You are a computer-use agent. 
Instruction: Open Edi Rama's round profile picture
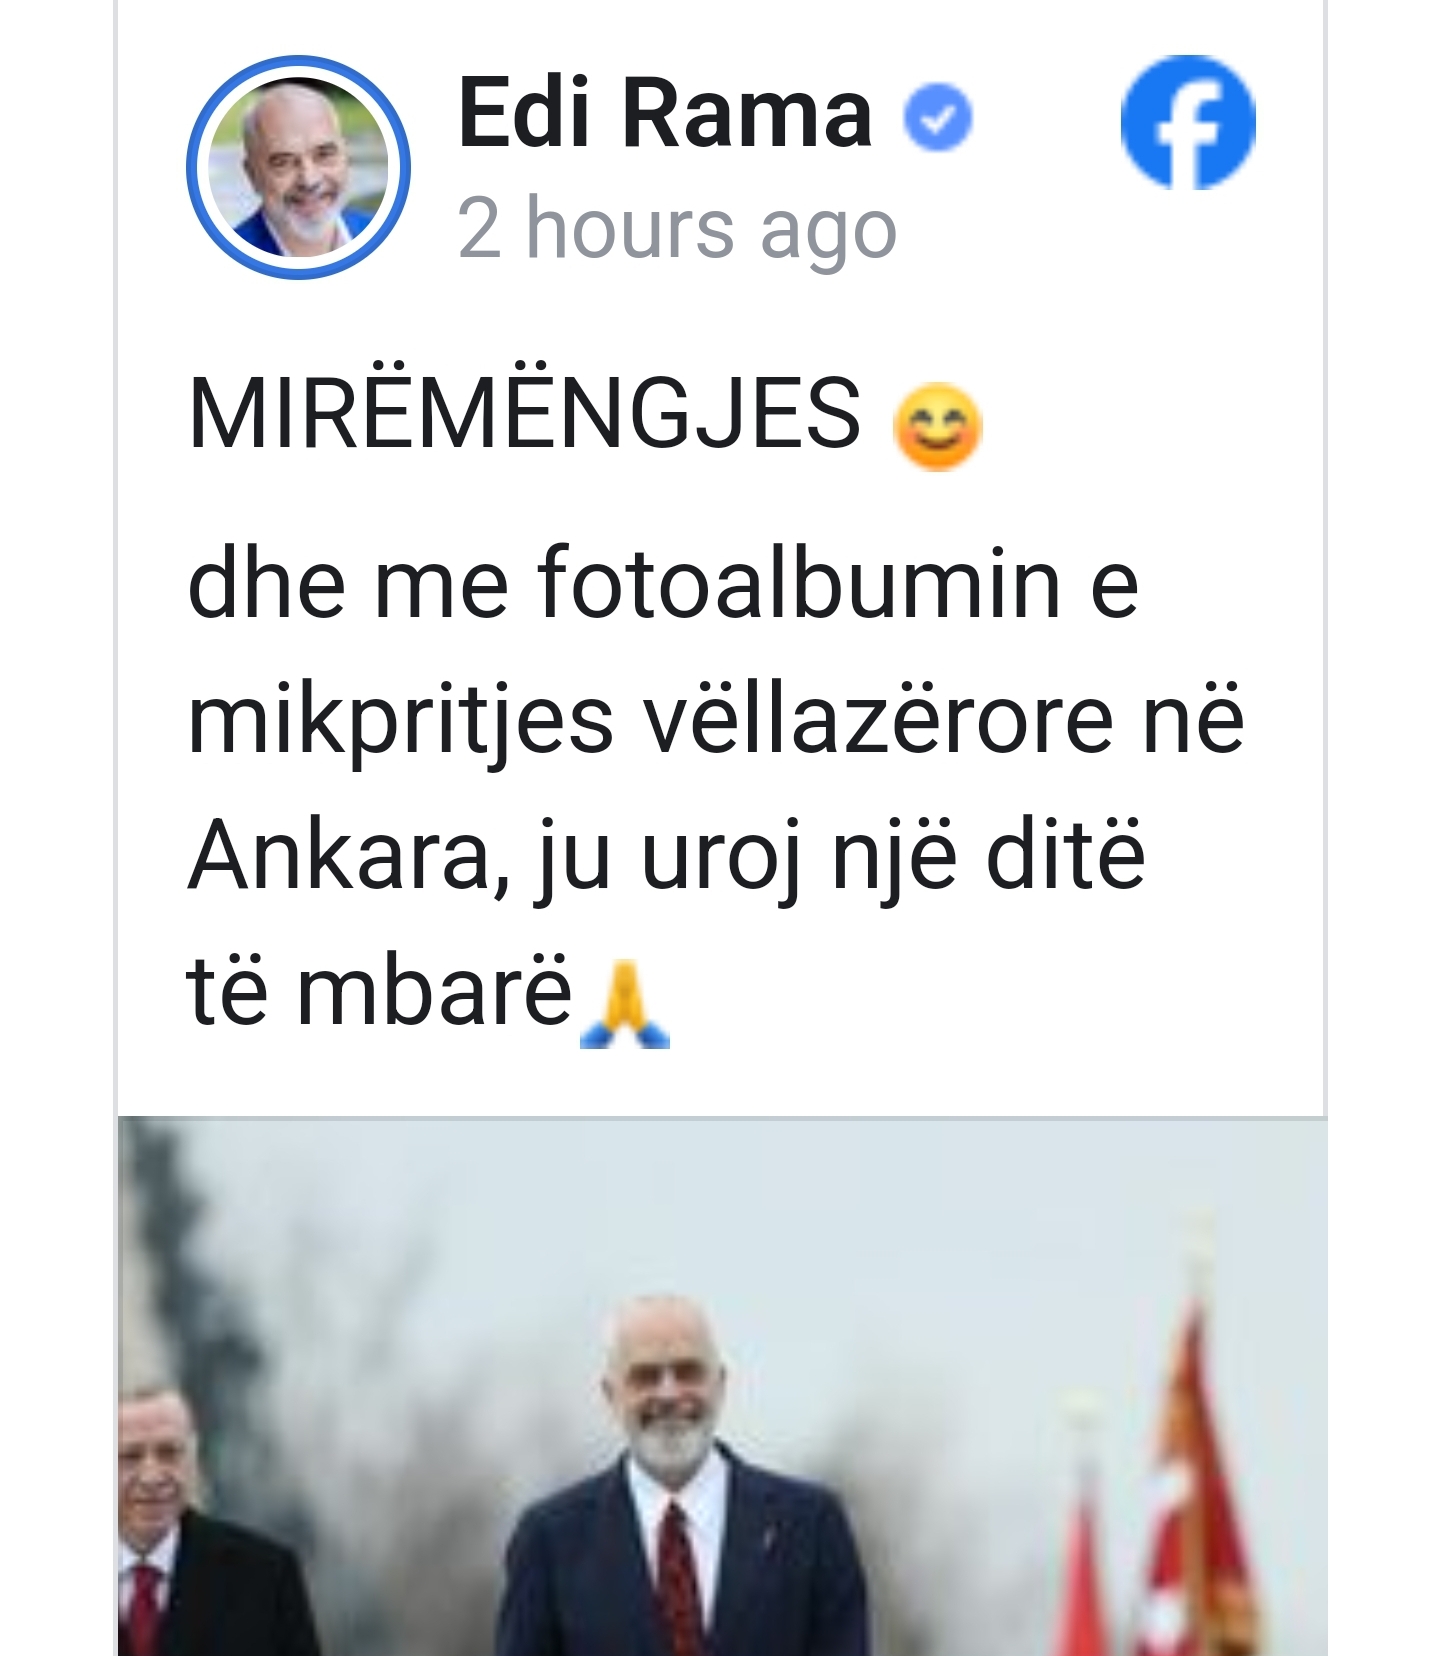298,167
